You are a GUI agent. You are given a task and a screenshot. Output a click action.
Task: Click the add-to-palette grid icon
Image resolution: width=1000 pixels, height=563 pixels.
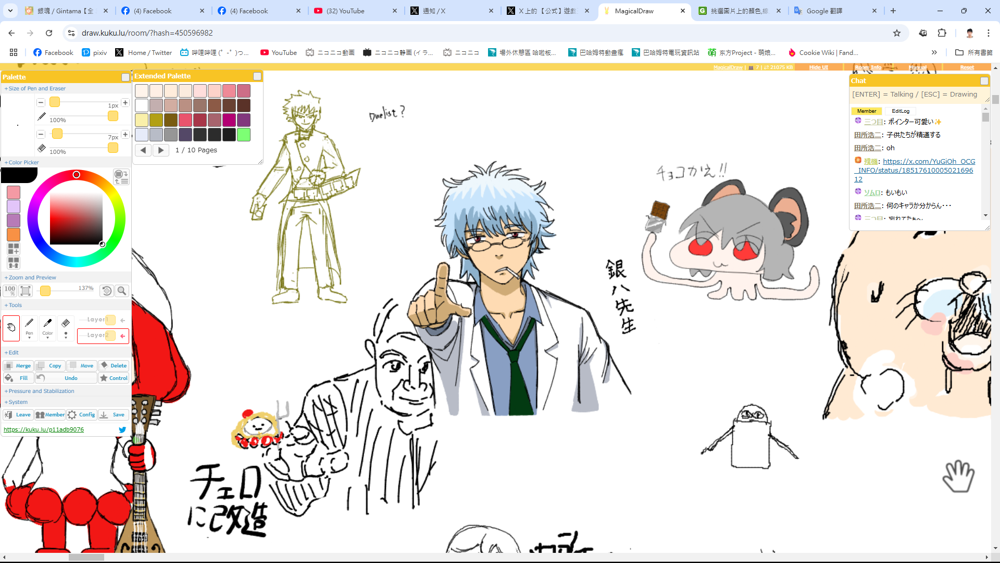tap(13, 249)
